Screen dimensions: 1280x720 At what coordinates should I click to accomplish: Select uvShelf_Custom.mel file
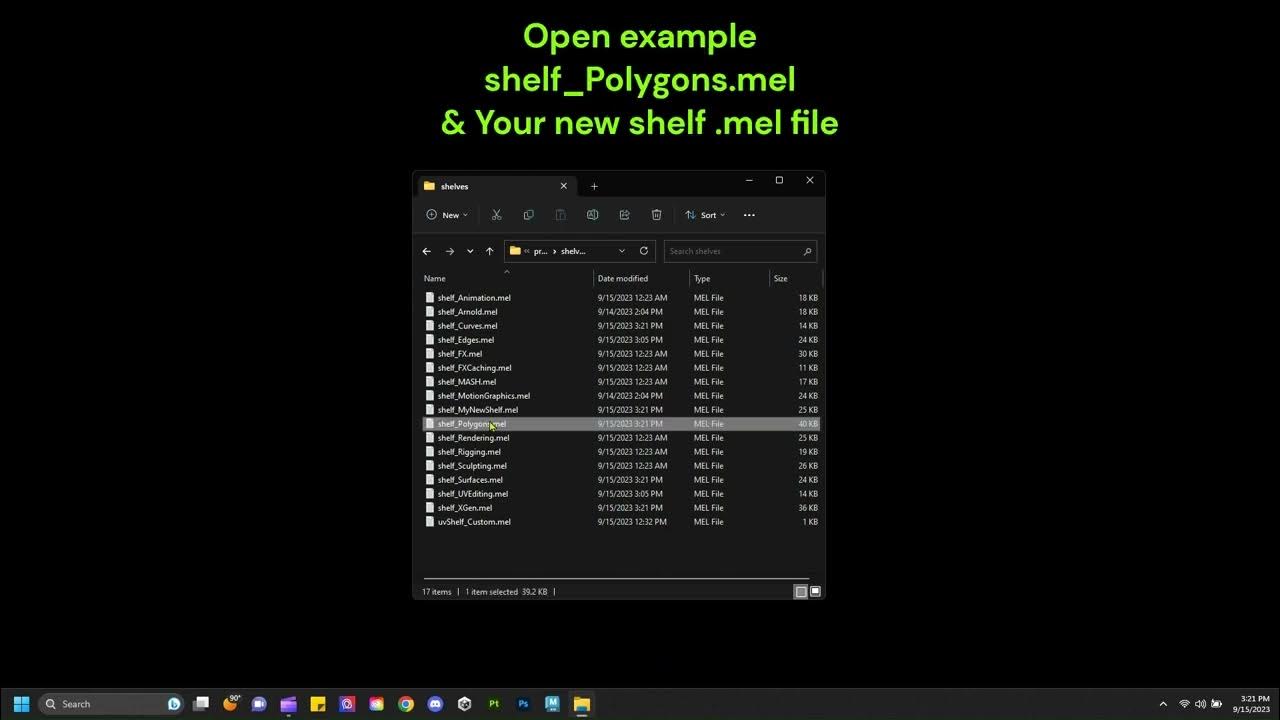[x=621, y=521]
